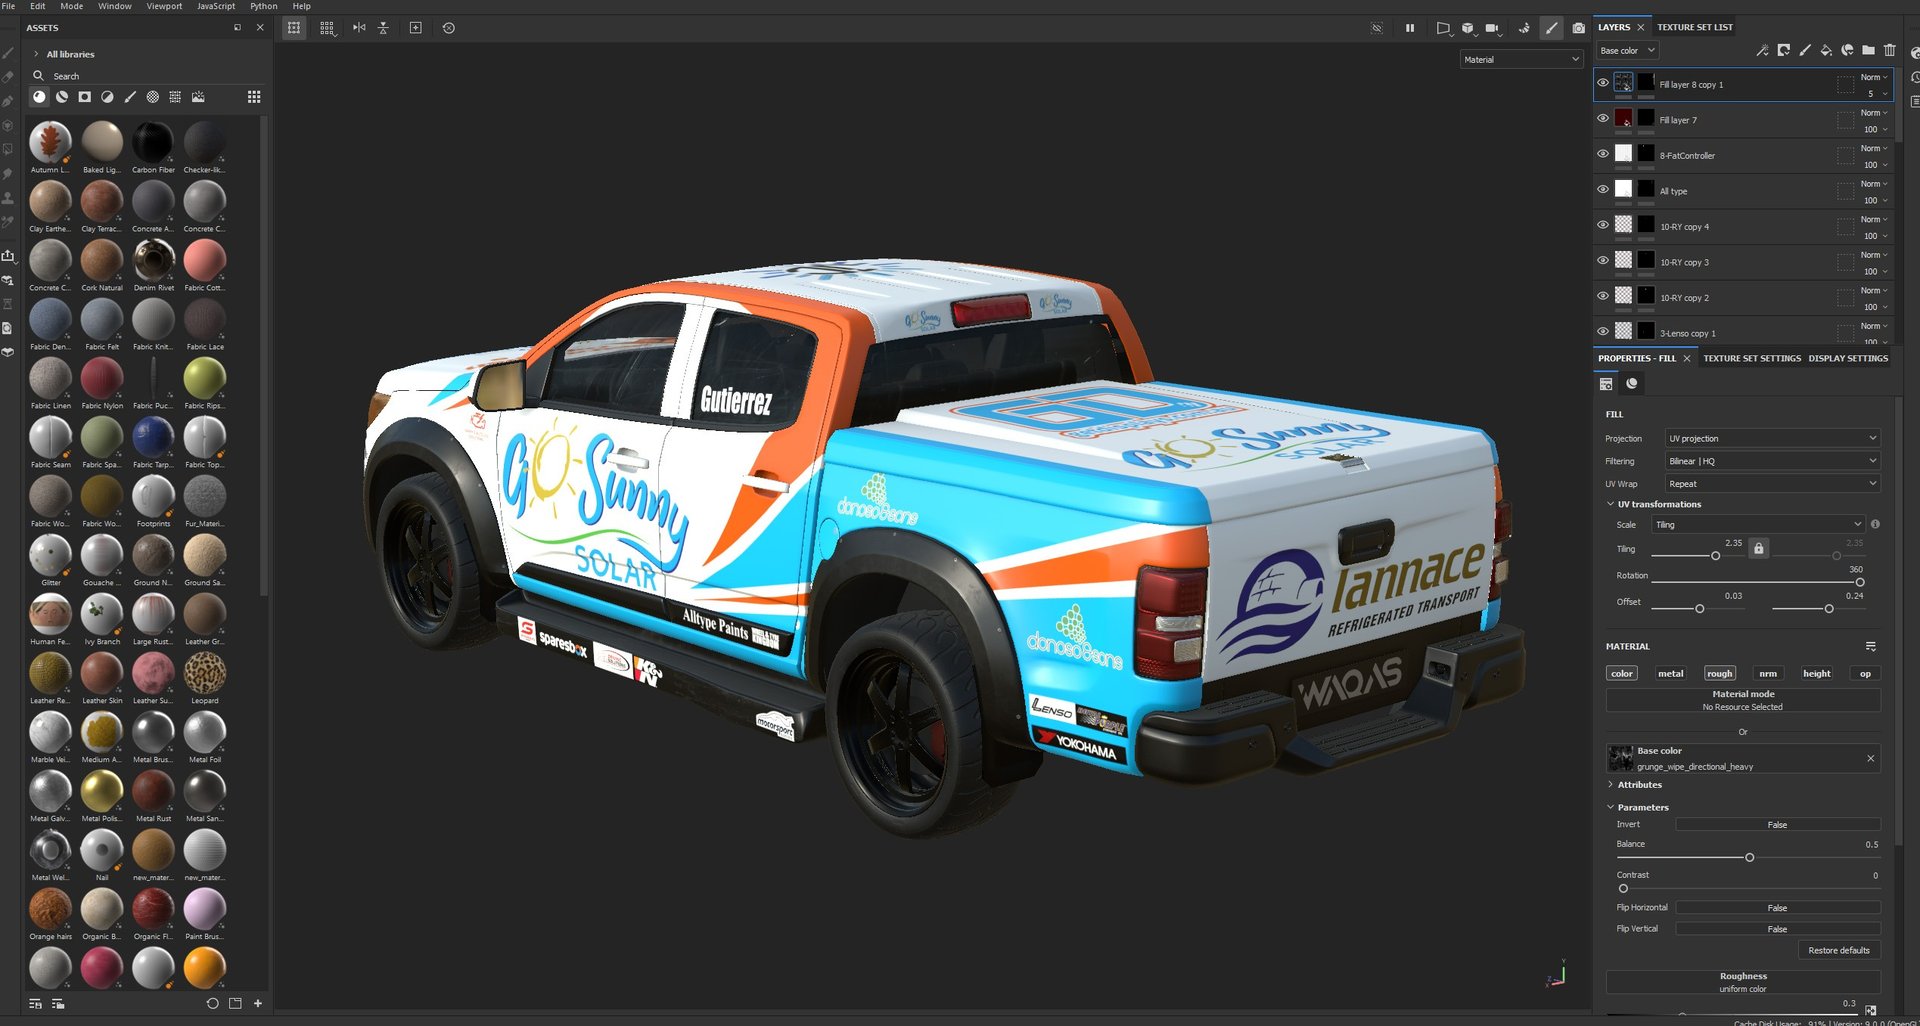
Task: Open the material filter options icon
Action: (1870, 646)
